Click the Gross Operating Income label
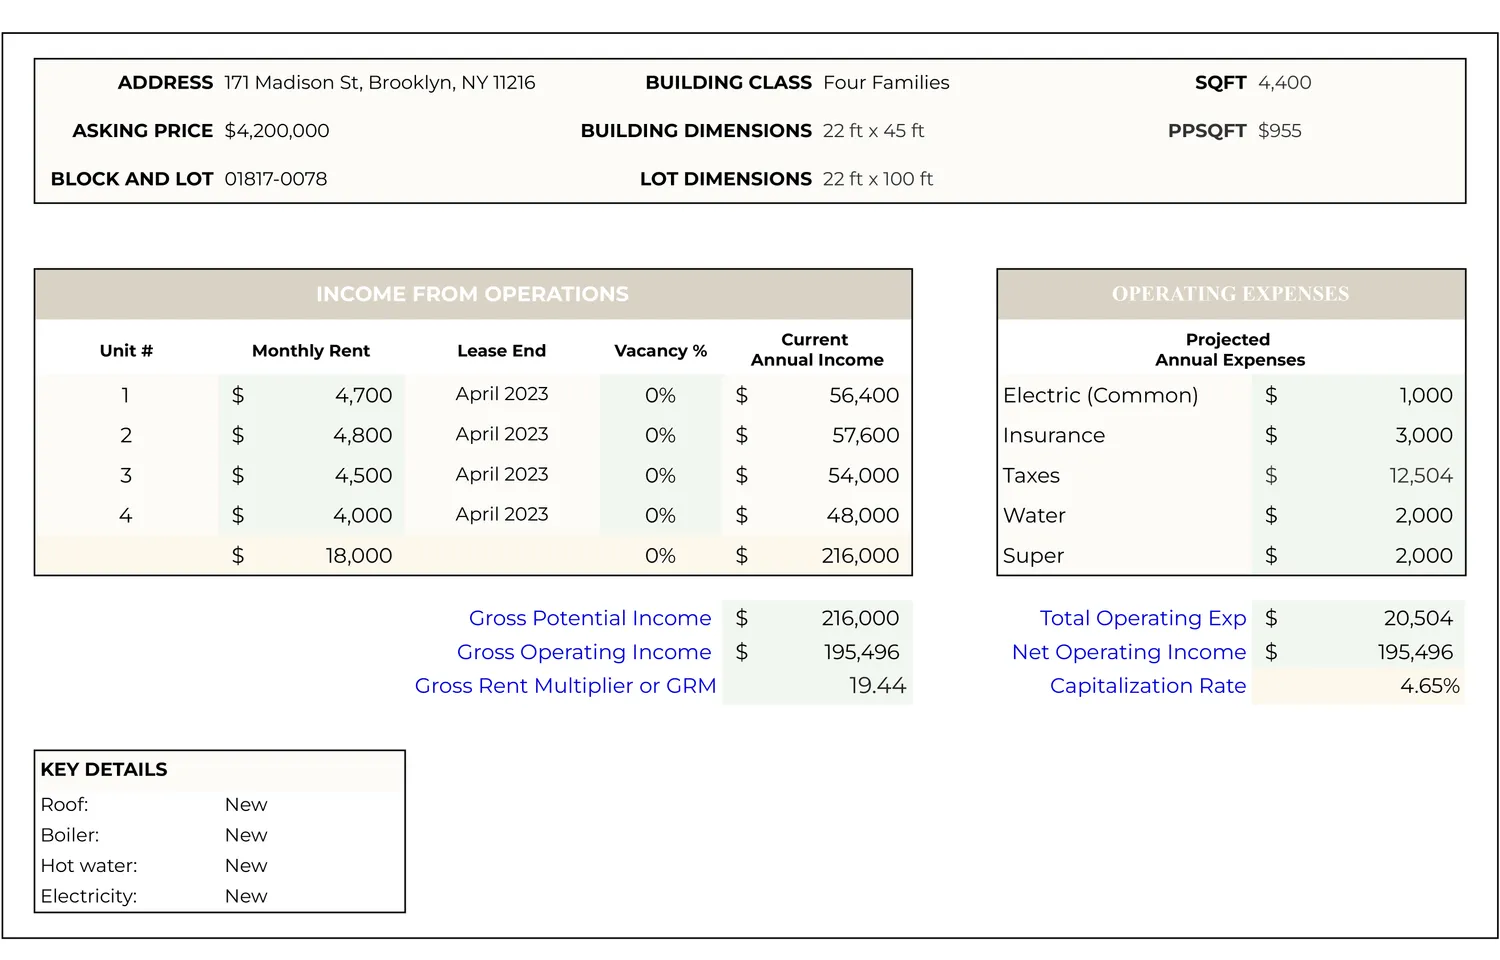 pyautogui.click(x=583, y=652)
